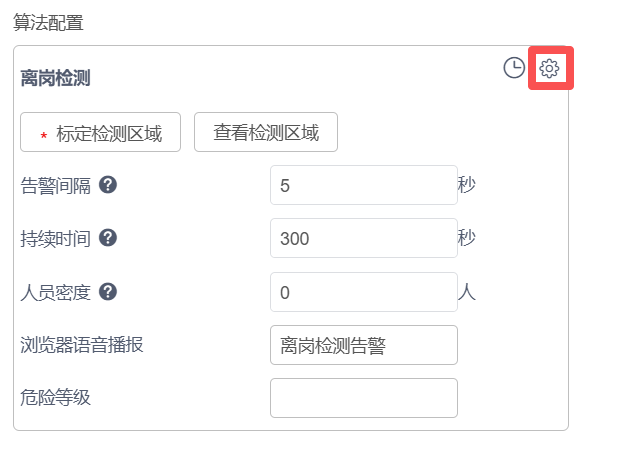
Task: Click the 持续时间 label text
Action: pos(56,239)
